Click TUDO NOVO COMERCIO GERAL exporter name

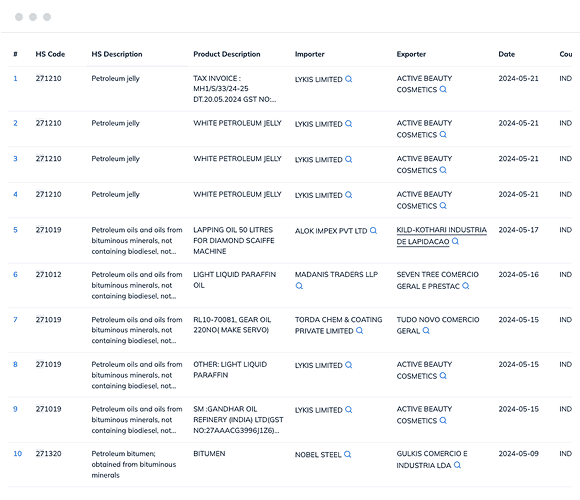coord(438,325)
